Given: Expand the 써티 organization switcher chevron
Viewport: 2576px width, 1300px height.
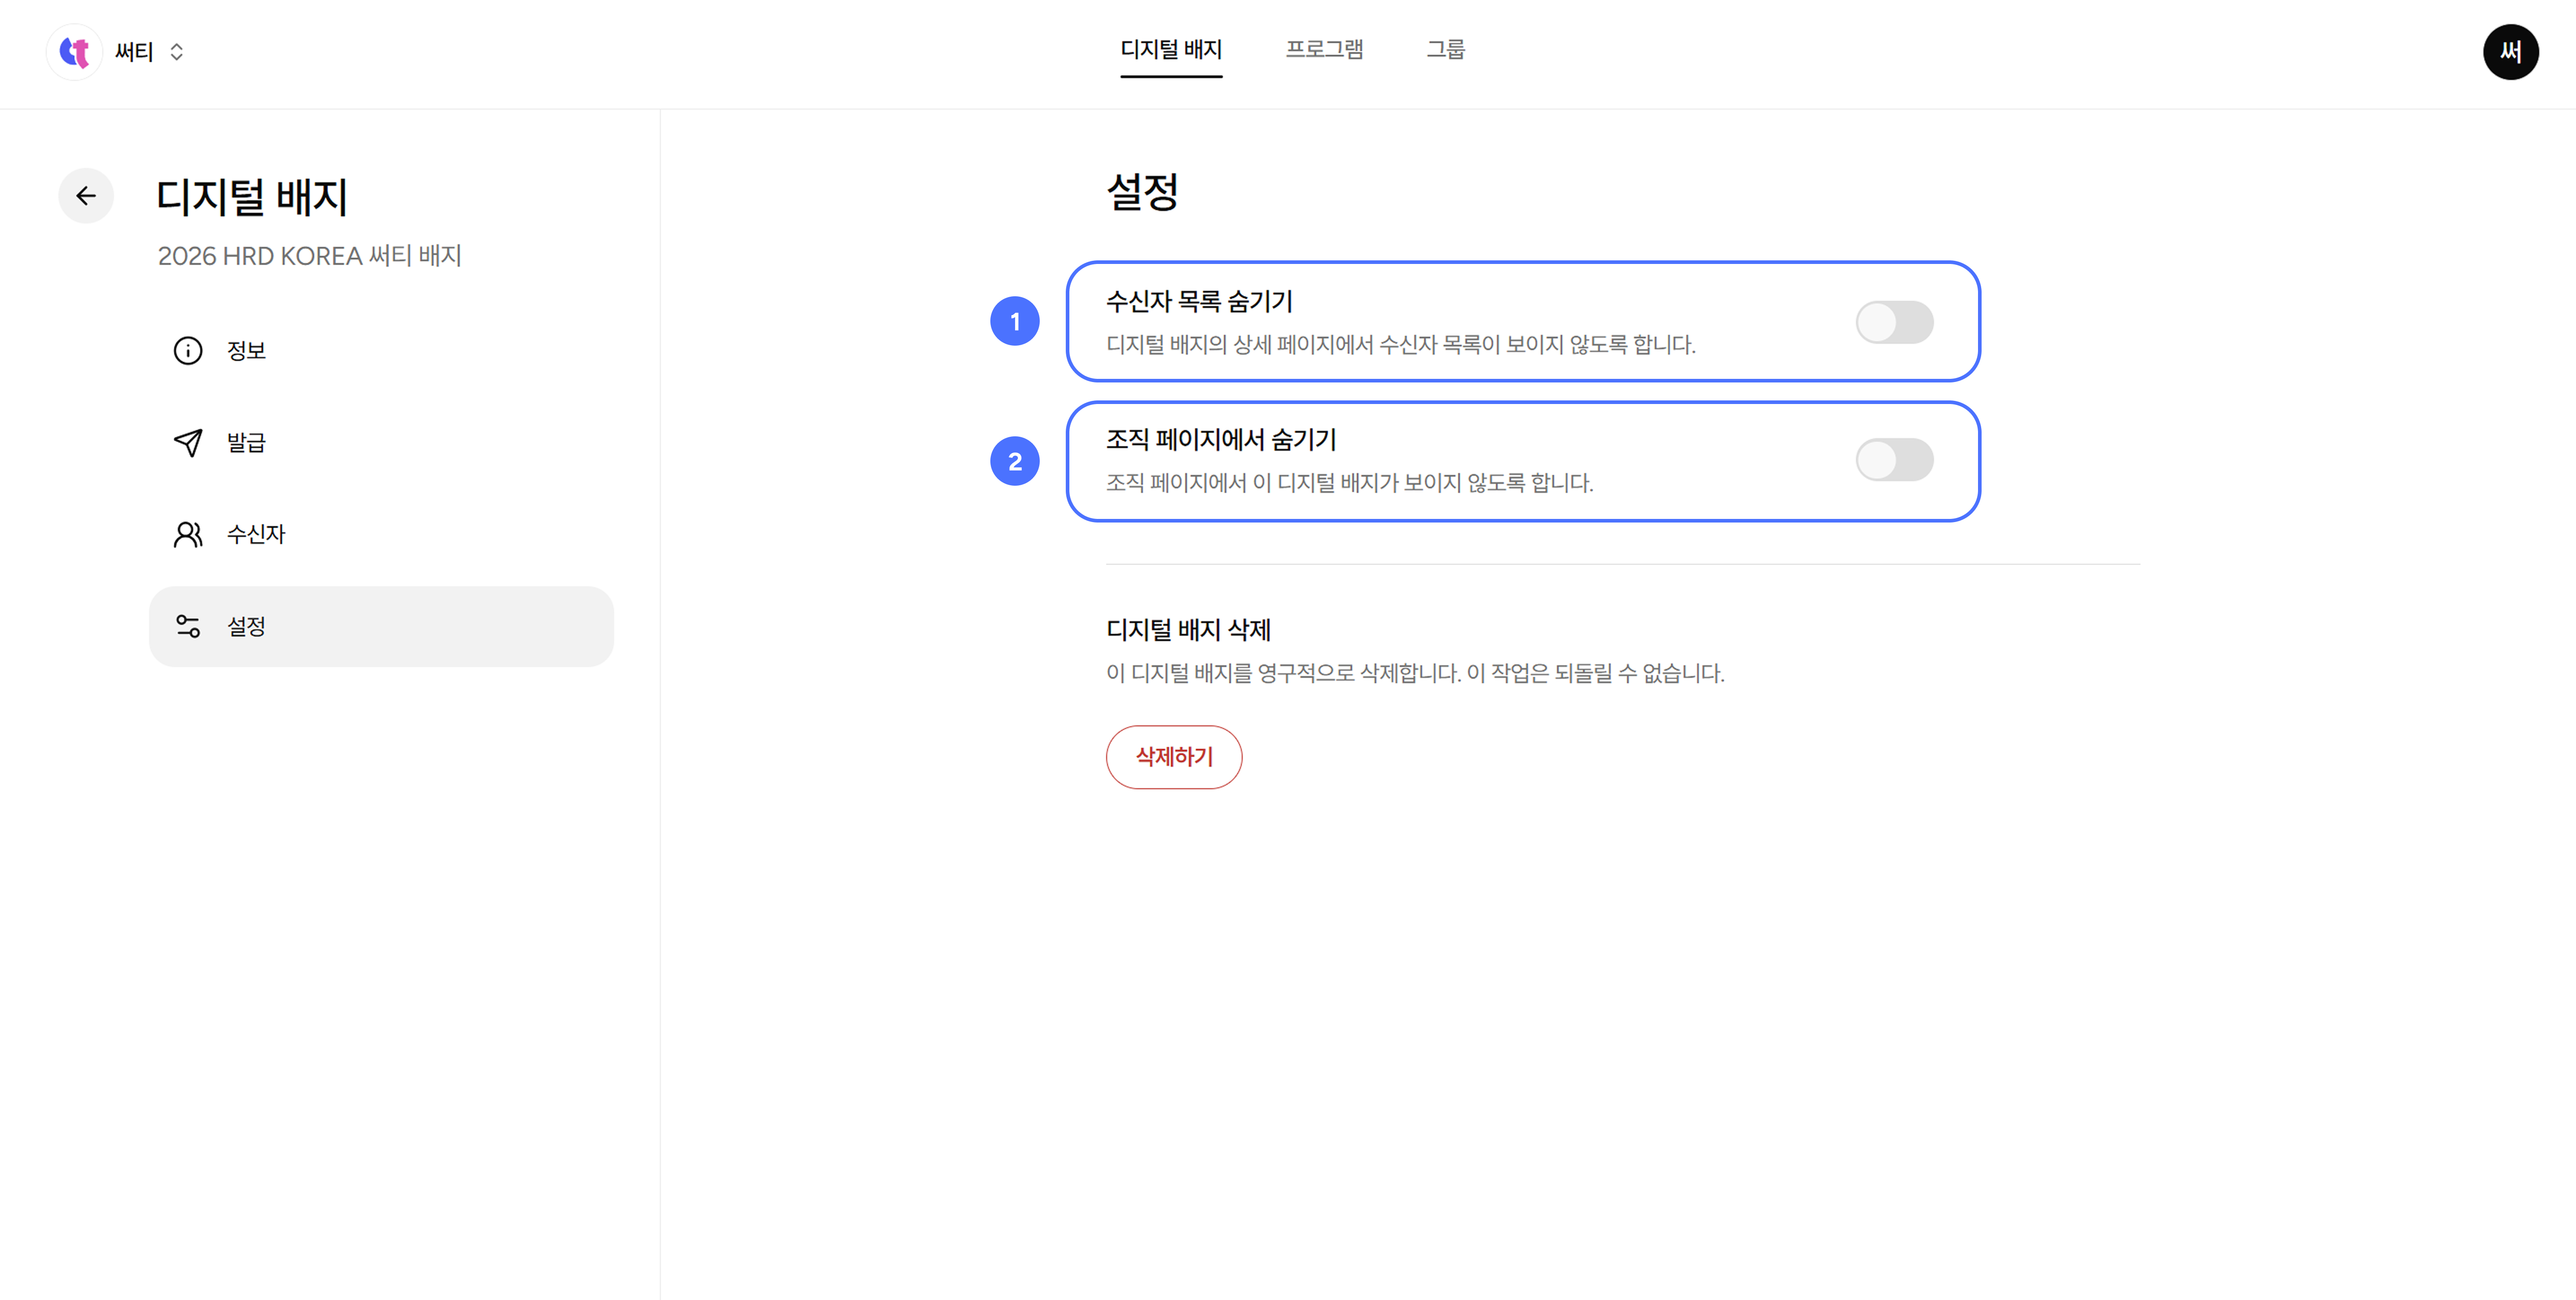Looking at the screenshot, I should pyautogui.click(x=177, y=52).
